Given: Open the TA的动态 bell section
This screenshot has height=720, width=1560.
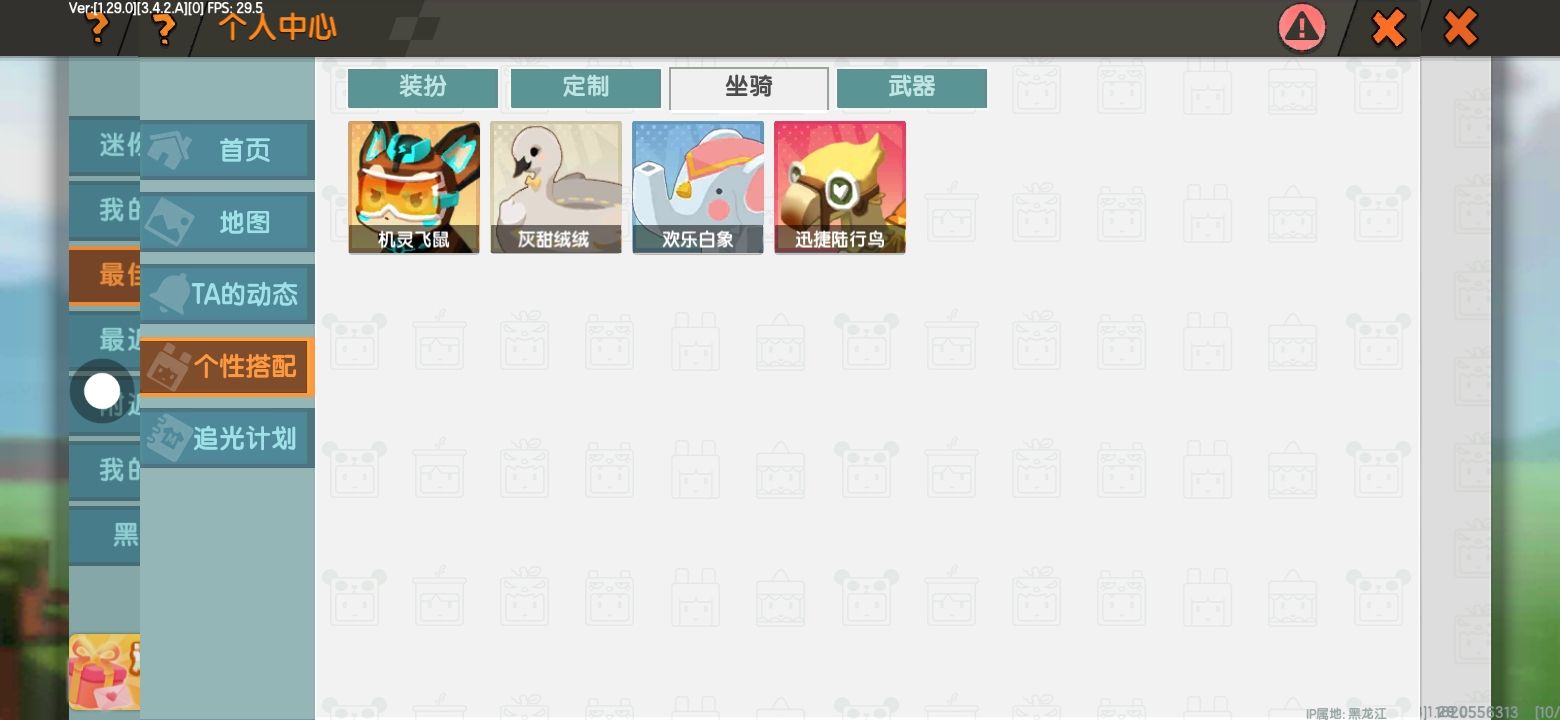Looking at the screenshot, I should [227, 294].
